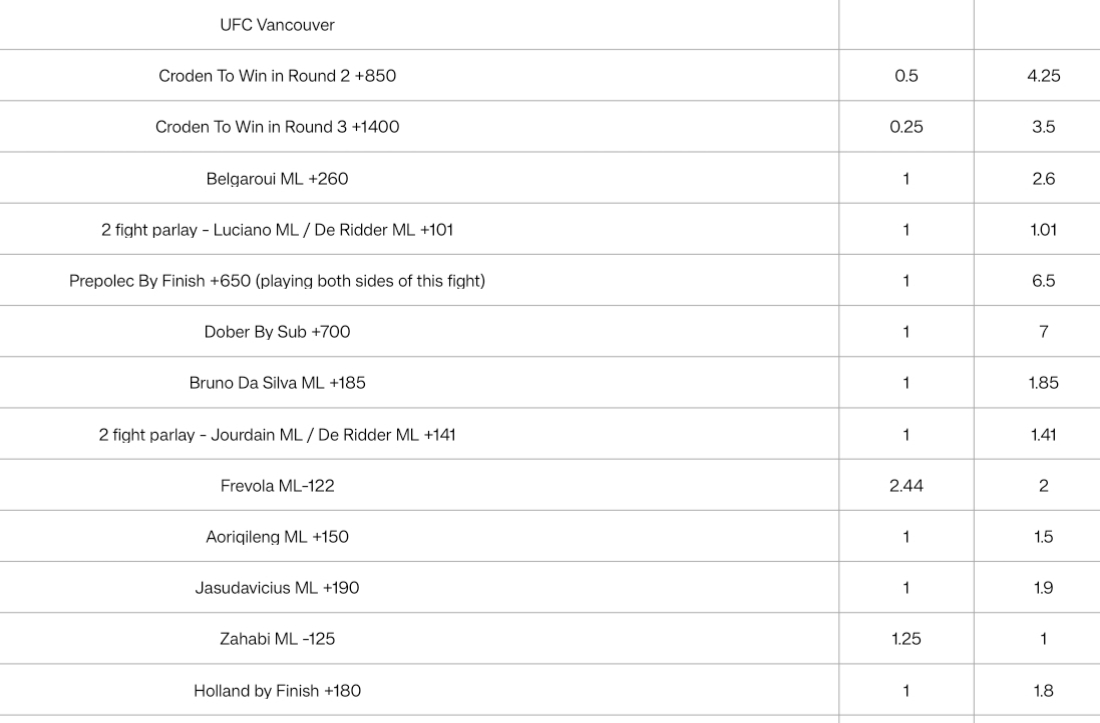Click the Prepolec By Finish +650 cell

point(277,281)
